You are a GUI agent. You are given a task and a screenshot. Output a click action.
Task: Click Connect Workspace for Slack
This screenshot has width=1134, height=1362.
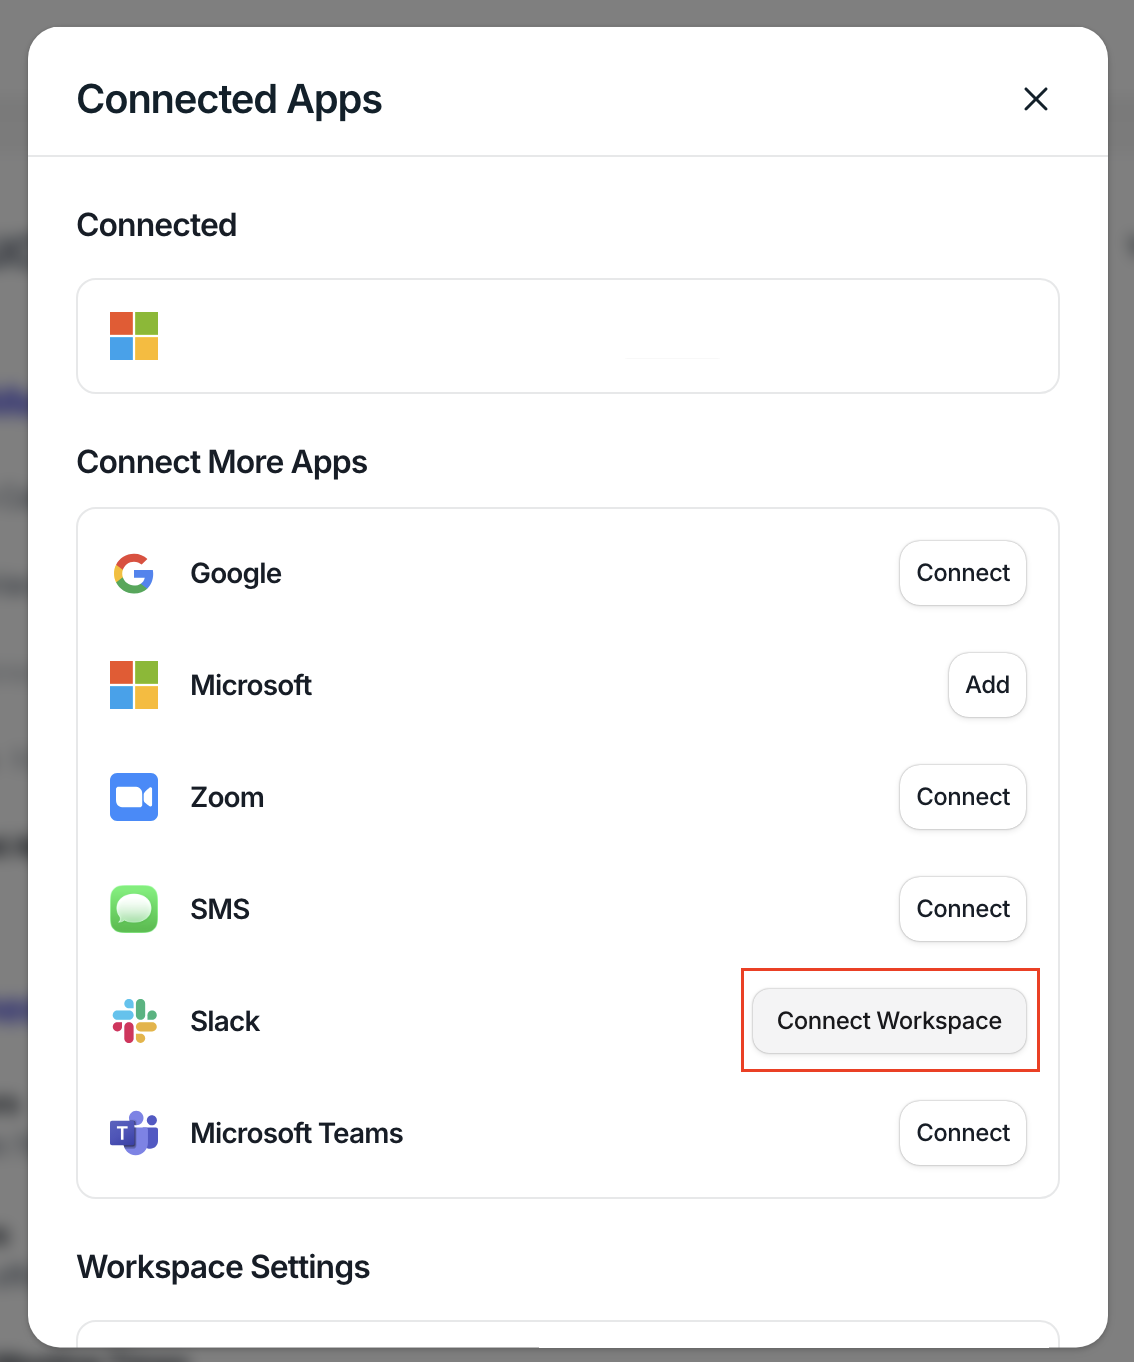(889, 1021)
